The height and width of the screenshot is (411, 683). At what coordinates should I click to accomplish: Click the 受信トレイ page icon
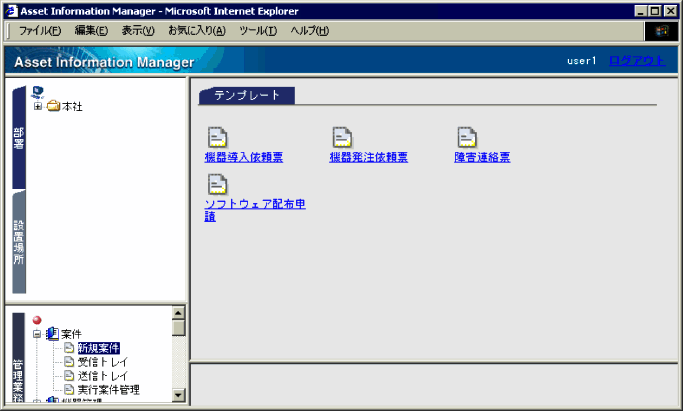69,361
